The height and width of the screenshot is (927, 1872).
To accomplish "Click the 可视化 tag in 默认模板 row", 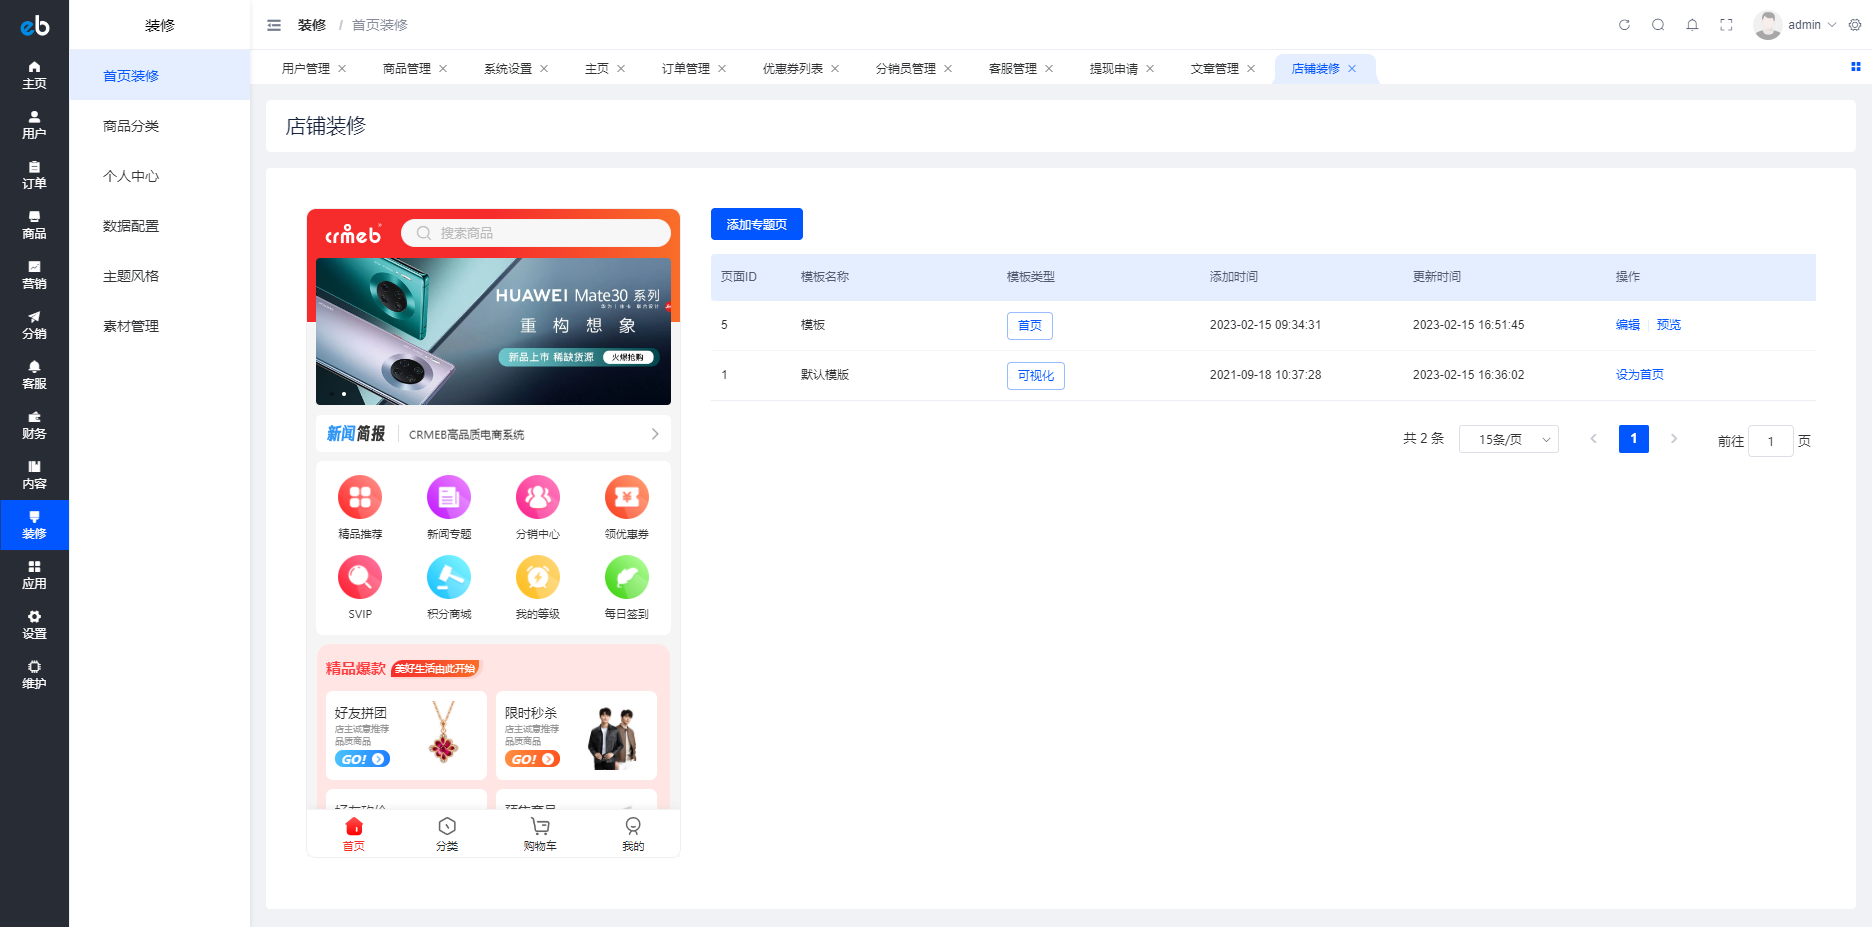I will (x=1036, y=376).
